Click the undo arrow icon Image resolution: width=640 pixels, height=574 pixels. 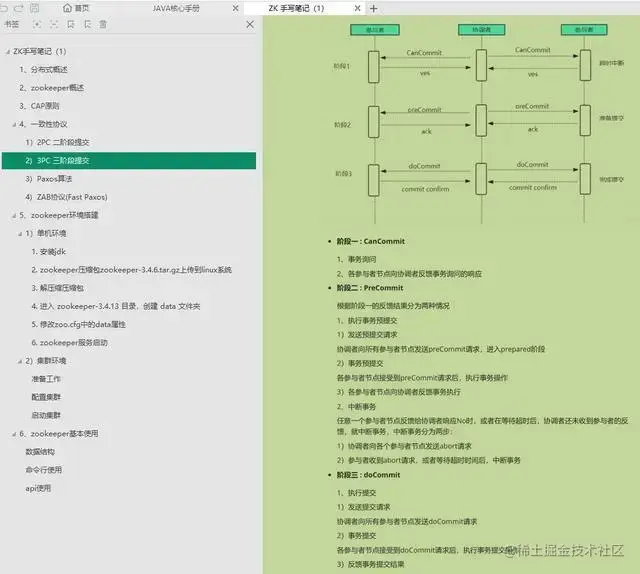coord(4,8)
